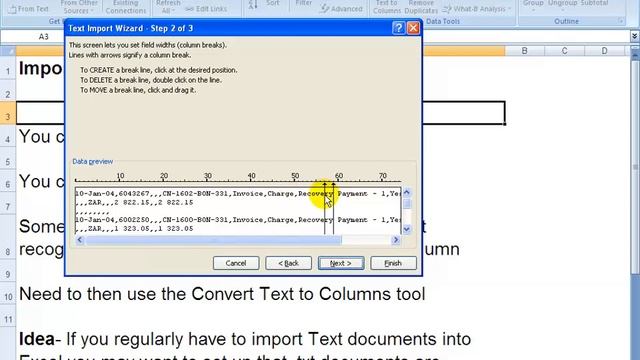Click Text to Columns in the ribbon

(x=387, y=7)
